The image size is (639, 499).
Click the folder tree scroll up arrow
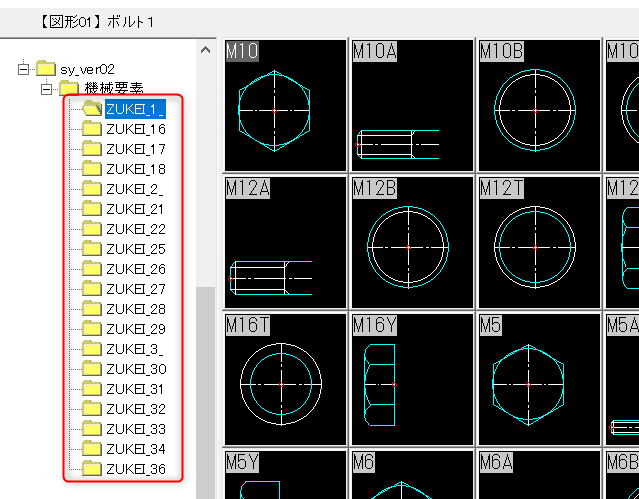[x=205, y=50]
